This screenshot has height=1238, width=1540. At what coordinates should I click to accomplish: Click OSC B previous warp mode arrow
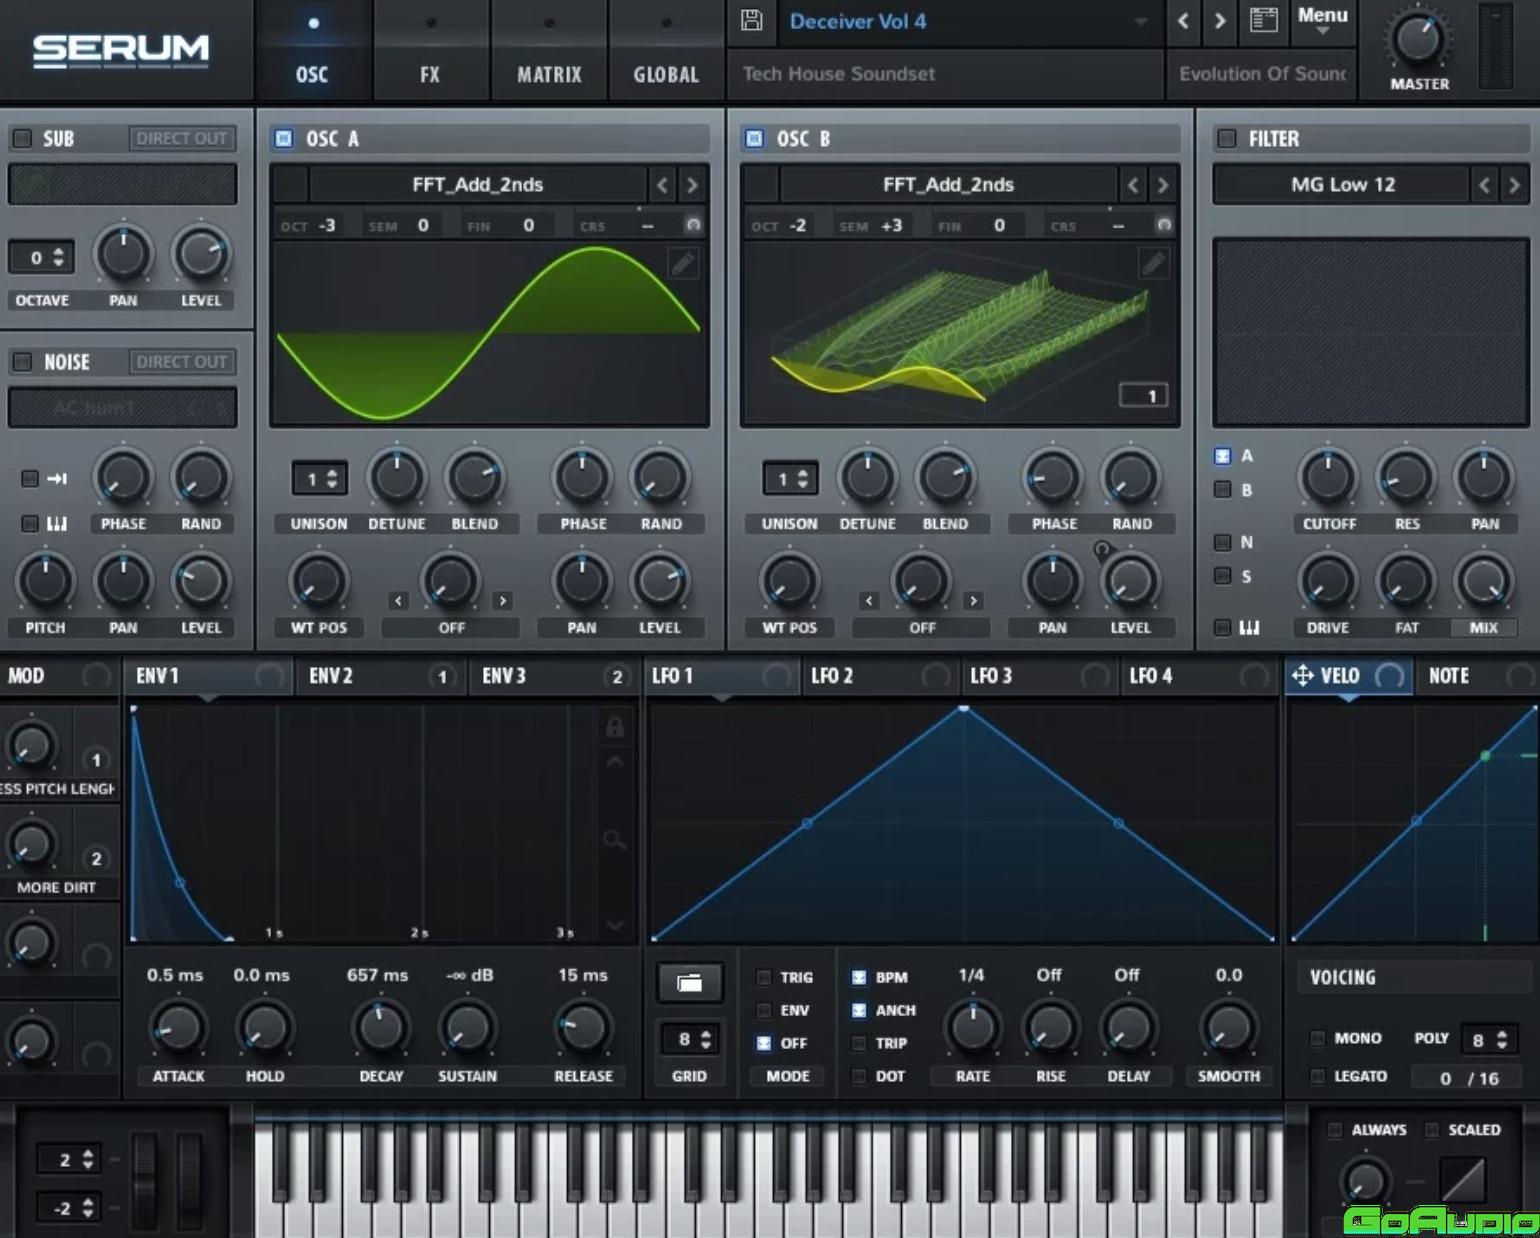pos(868,601)
